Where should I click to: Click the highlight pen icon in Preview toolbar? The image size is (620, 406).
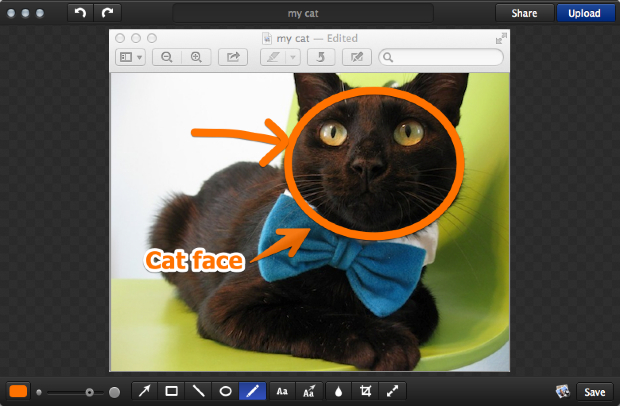pos(273,57)
